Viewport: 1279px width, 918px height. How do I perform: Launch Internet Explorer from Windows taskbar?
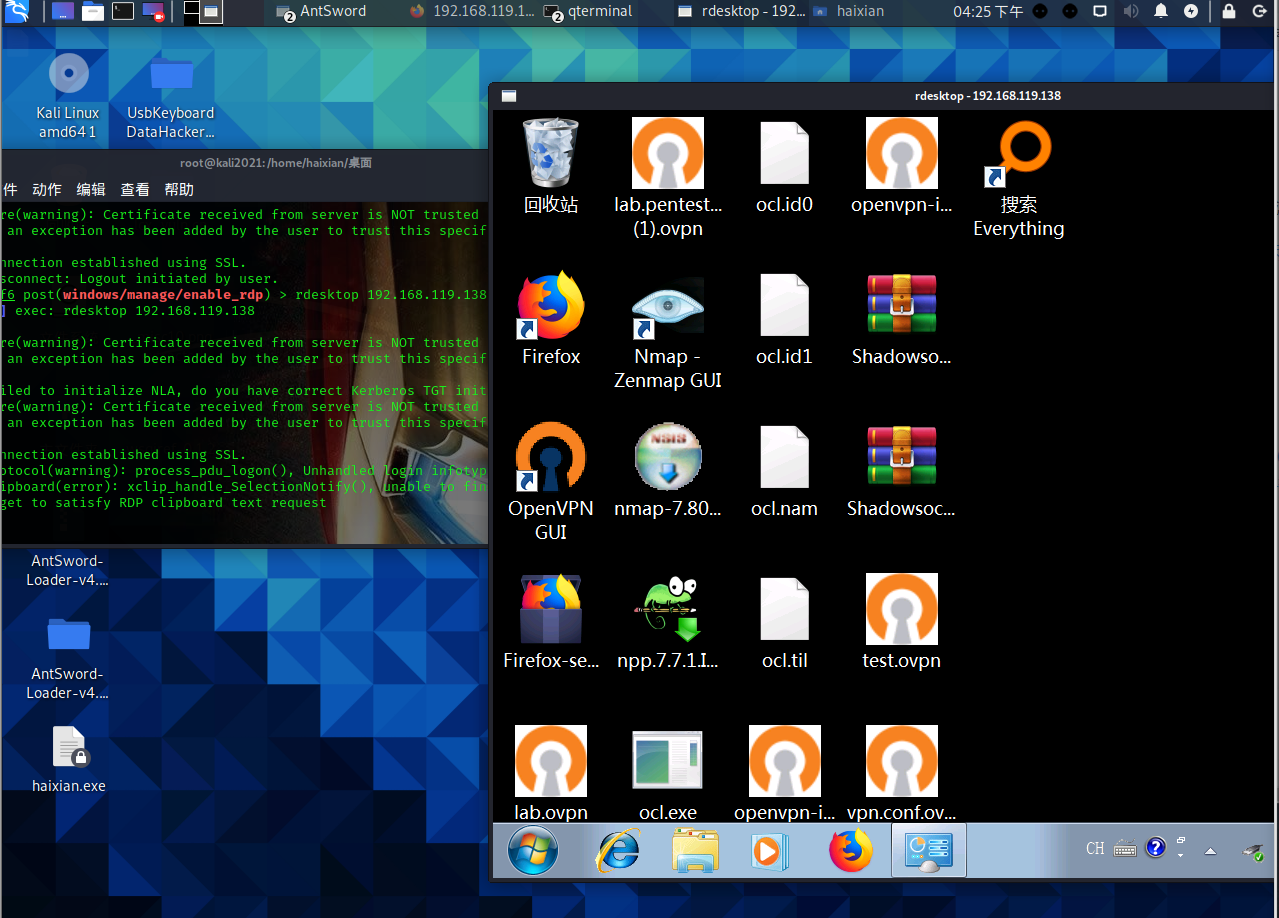(x=617, y=851)
